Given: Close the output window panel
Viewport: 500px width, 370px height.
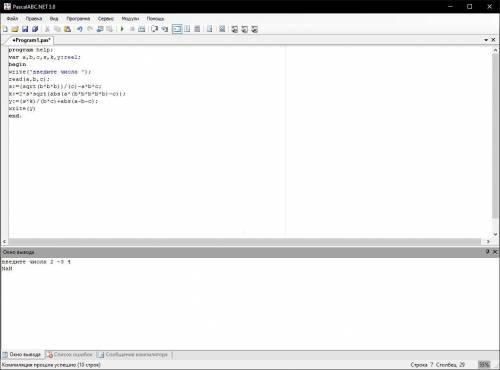Looking at the screenshot, I should click(x=495, y=252).
